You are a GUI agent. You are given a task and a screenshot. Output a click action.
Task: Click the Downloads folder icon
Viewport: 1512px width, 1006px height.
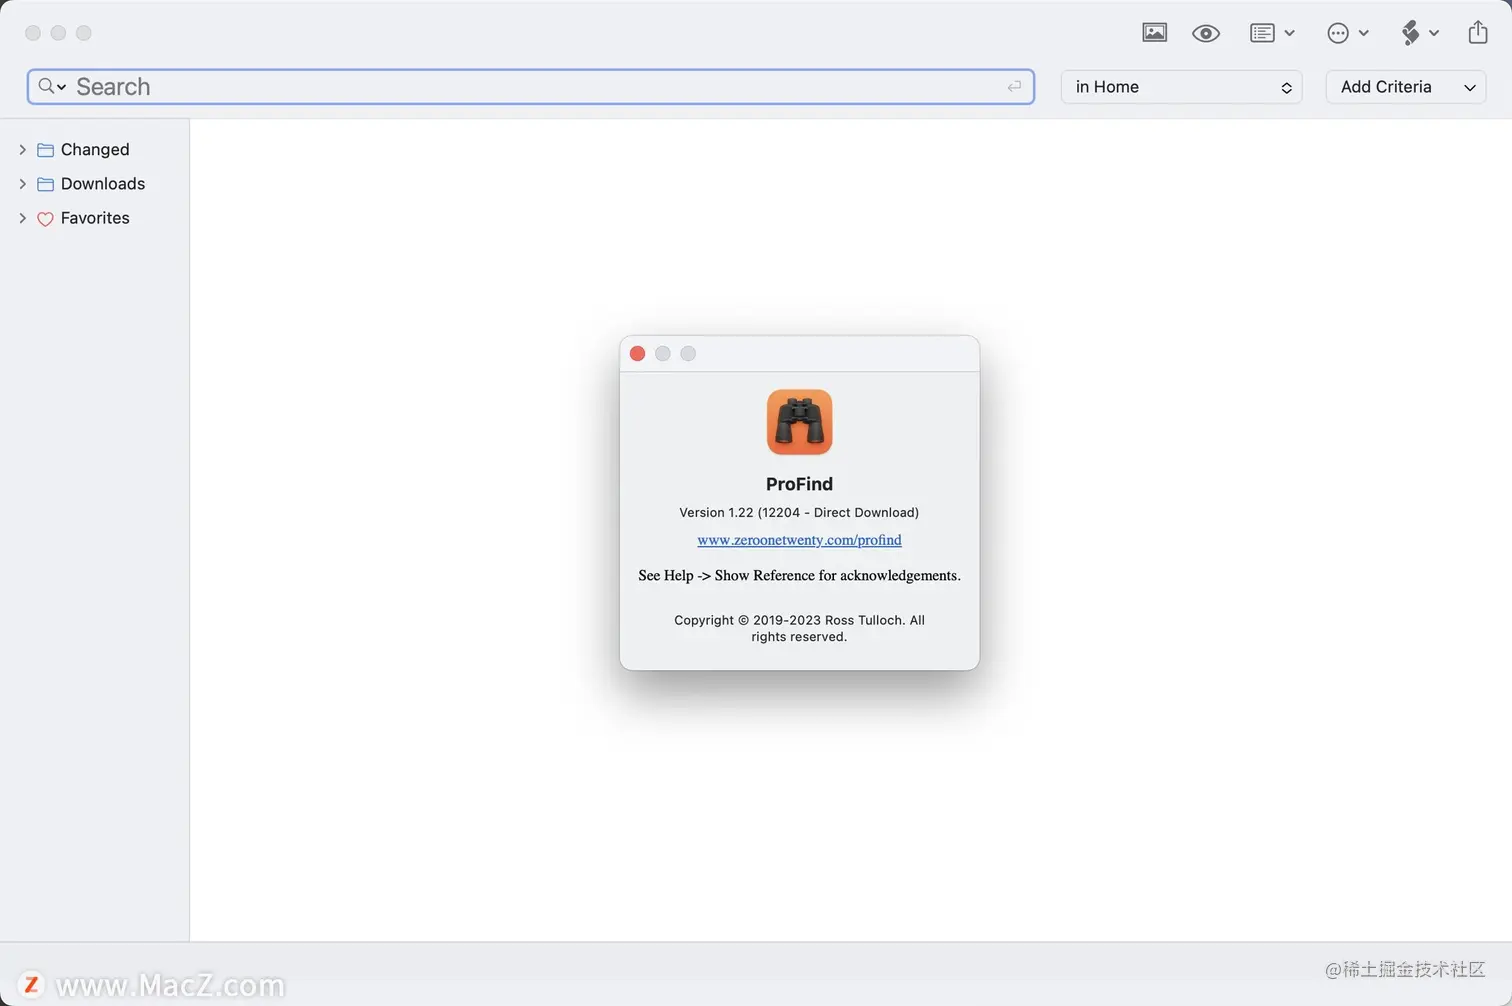pyautogui.click(x=45, y=184)
